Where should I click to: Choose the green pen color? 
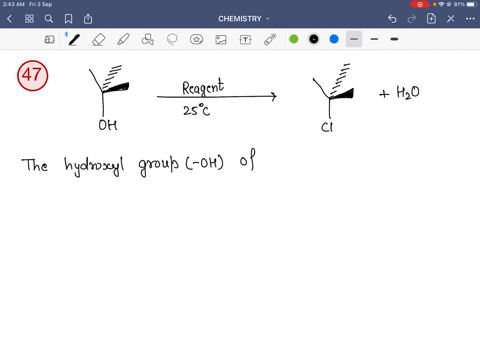pyautogui.click(x=294, y=39)
